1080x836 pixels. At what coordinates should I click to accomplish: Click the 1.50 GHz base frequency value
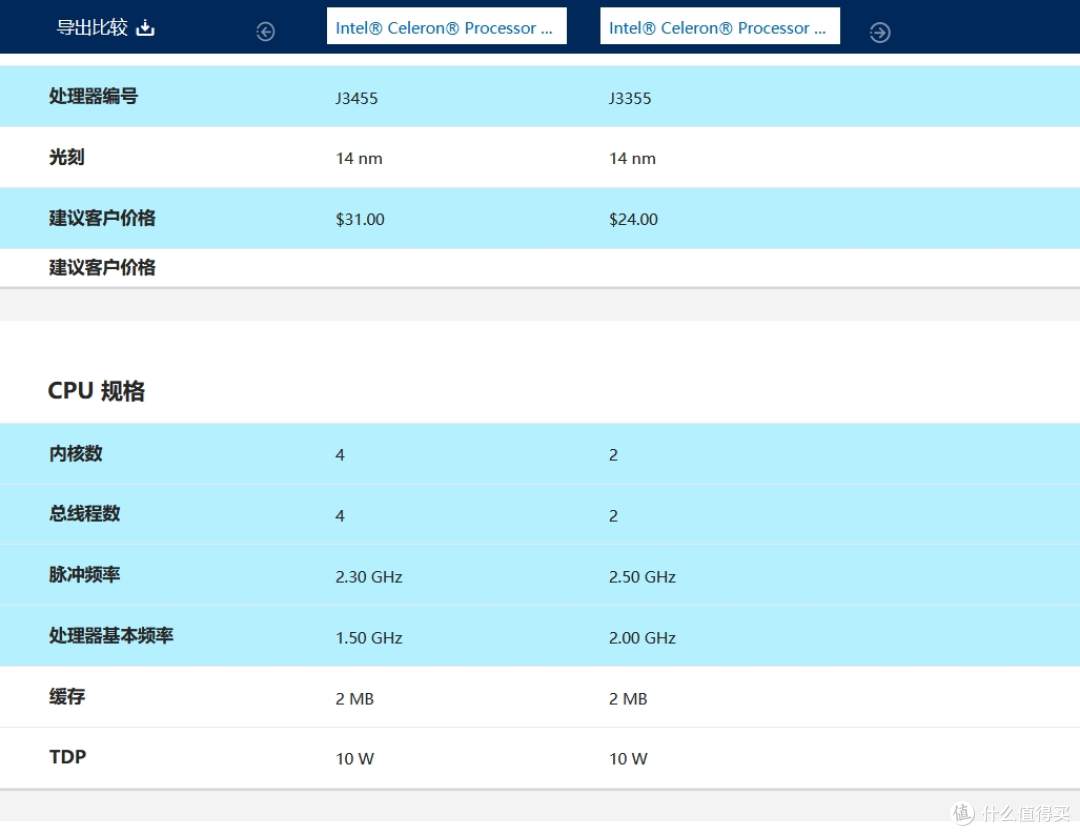369,638
